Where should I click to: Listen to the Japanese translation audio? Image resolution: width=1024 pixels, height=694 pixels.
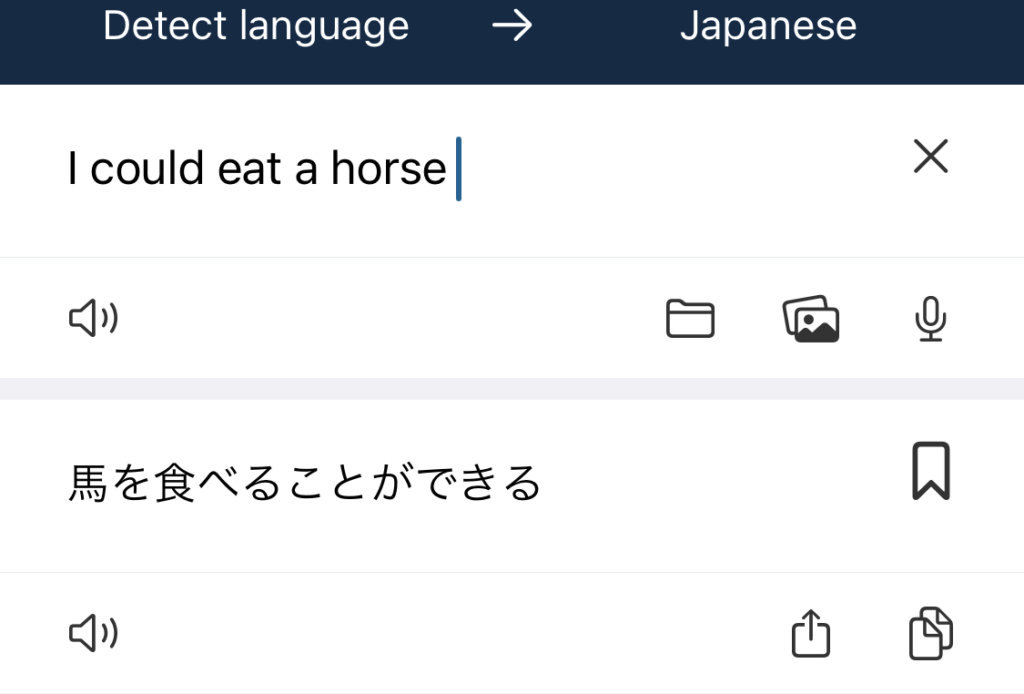(93, 633)
